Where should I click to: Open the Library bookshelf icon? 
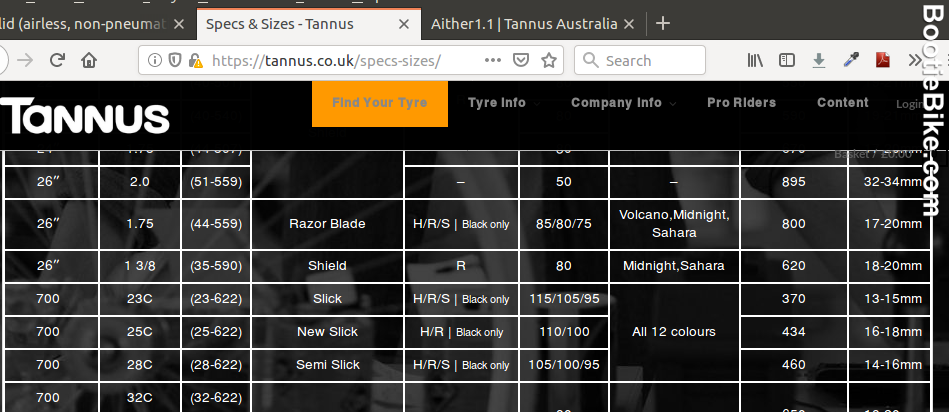755,60
